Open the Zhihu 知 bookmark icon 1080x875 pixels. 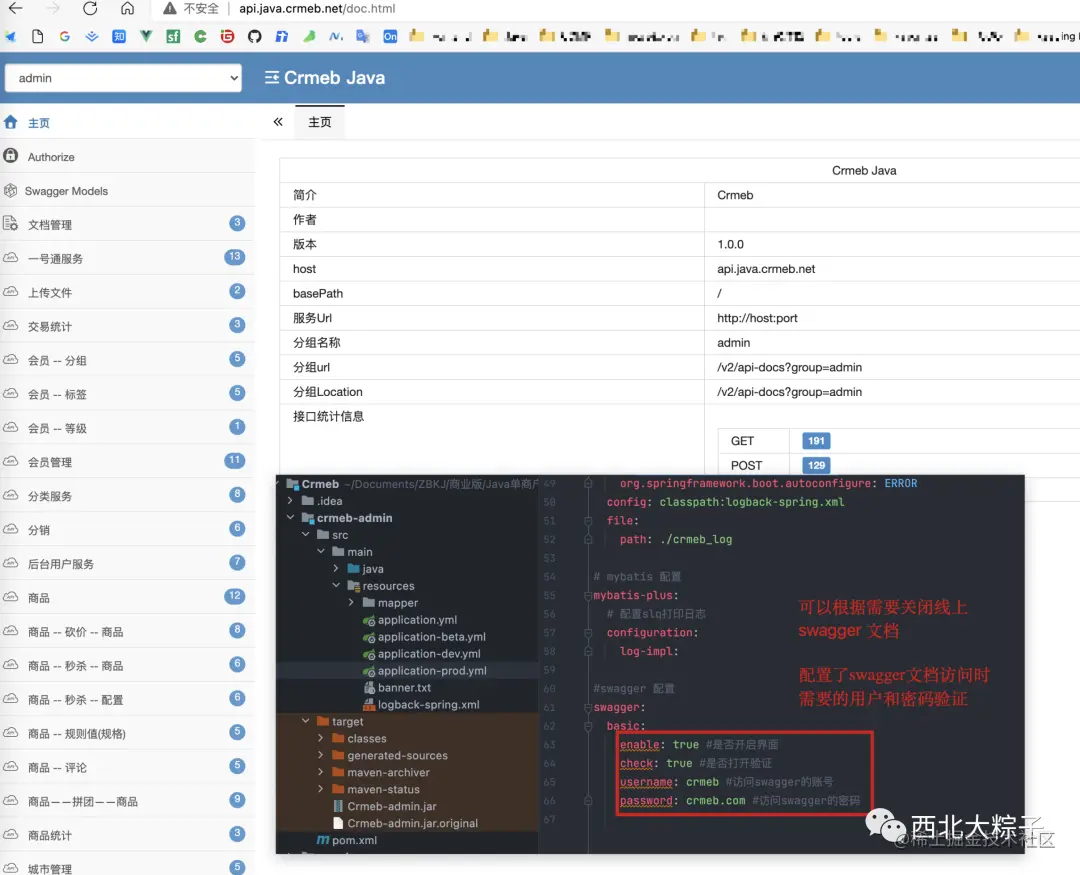pyautogui.click(x=118, y=37)
